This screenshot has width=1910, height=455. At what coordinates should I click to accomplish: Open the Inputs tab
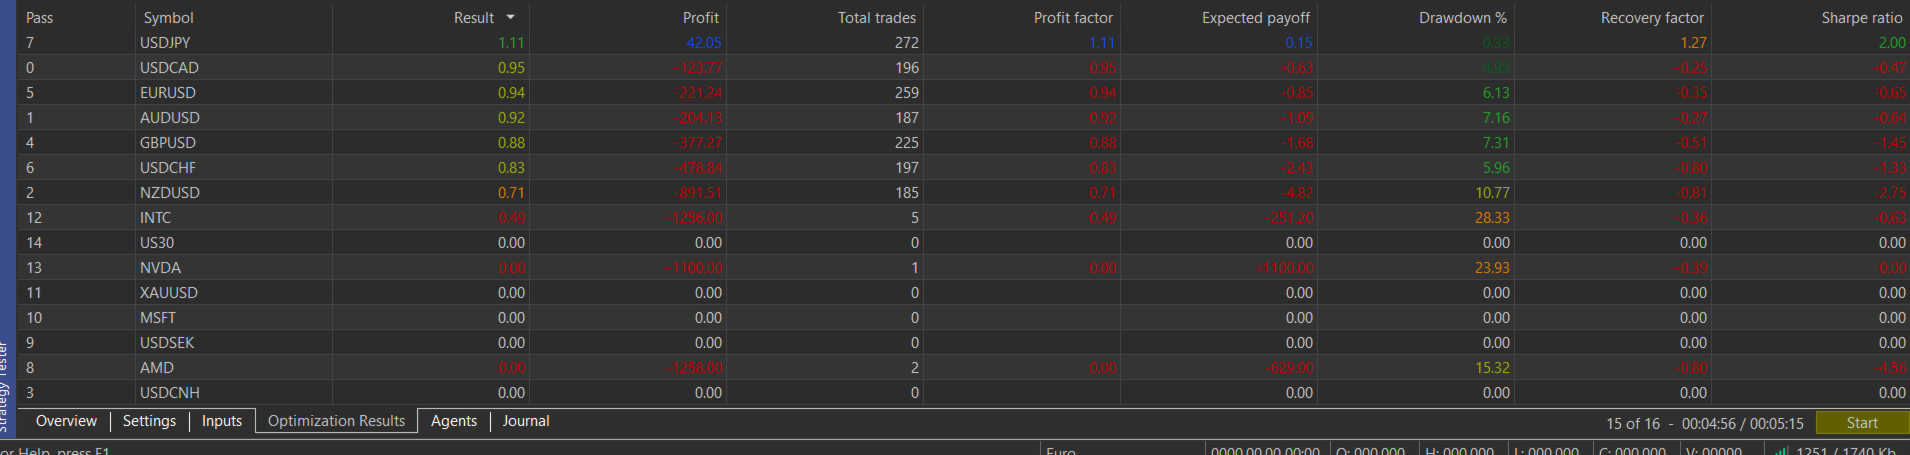[222, 421]
